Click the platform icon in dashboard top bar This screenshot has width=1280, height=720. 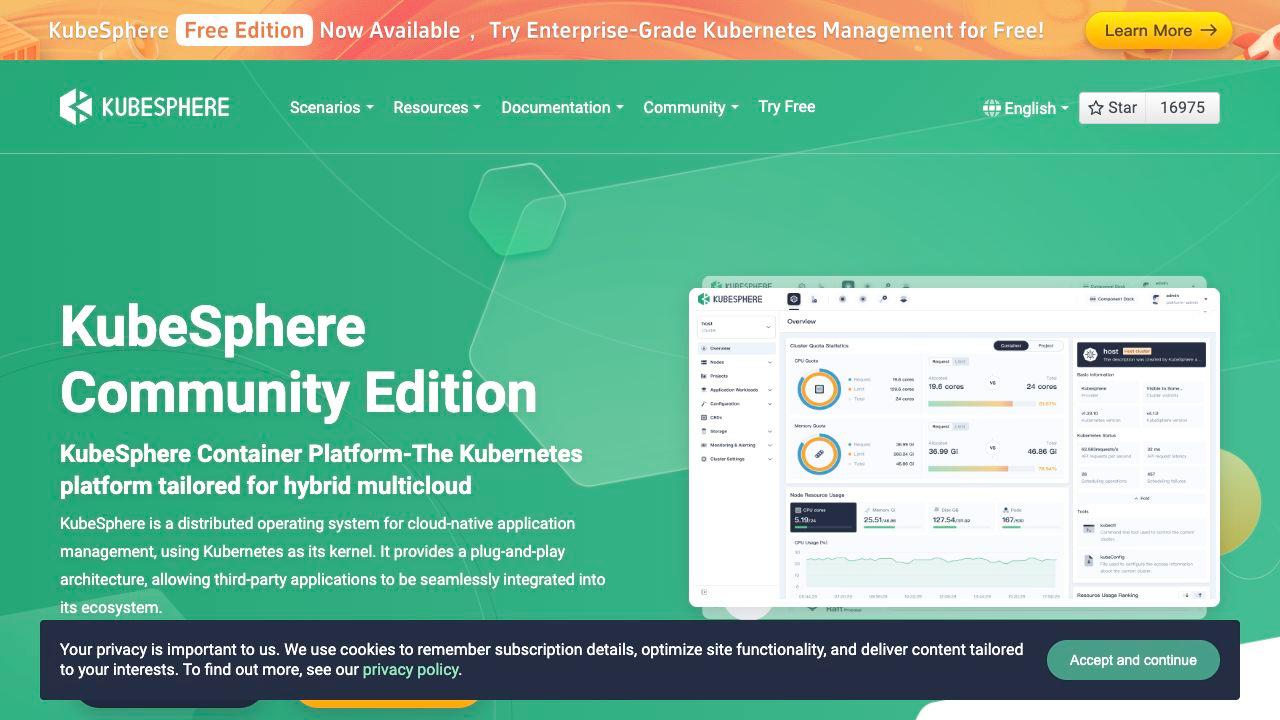pyautogui.click(x=794, y=299)
